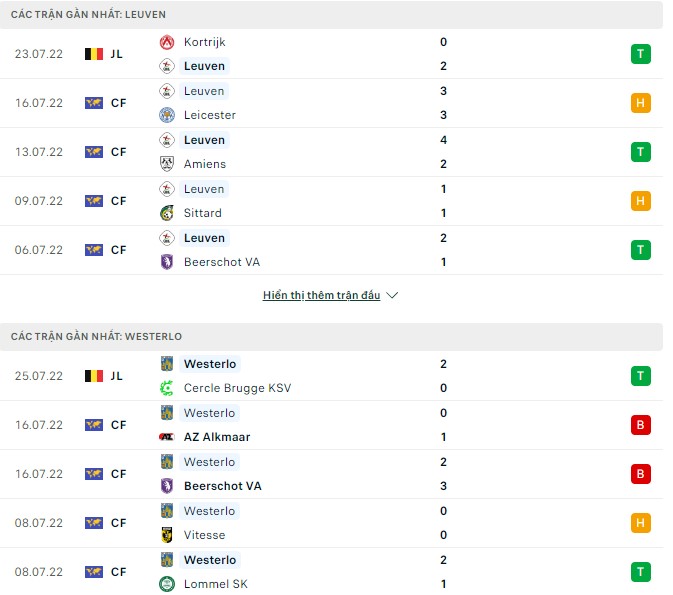Click the Belgian flag beside 23.07.22 match

click(94, 54)
